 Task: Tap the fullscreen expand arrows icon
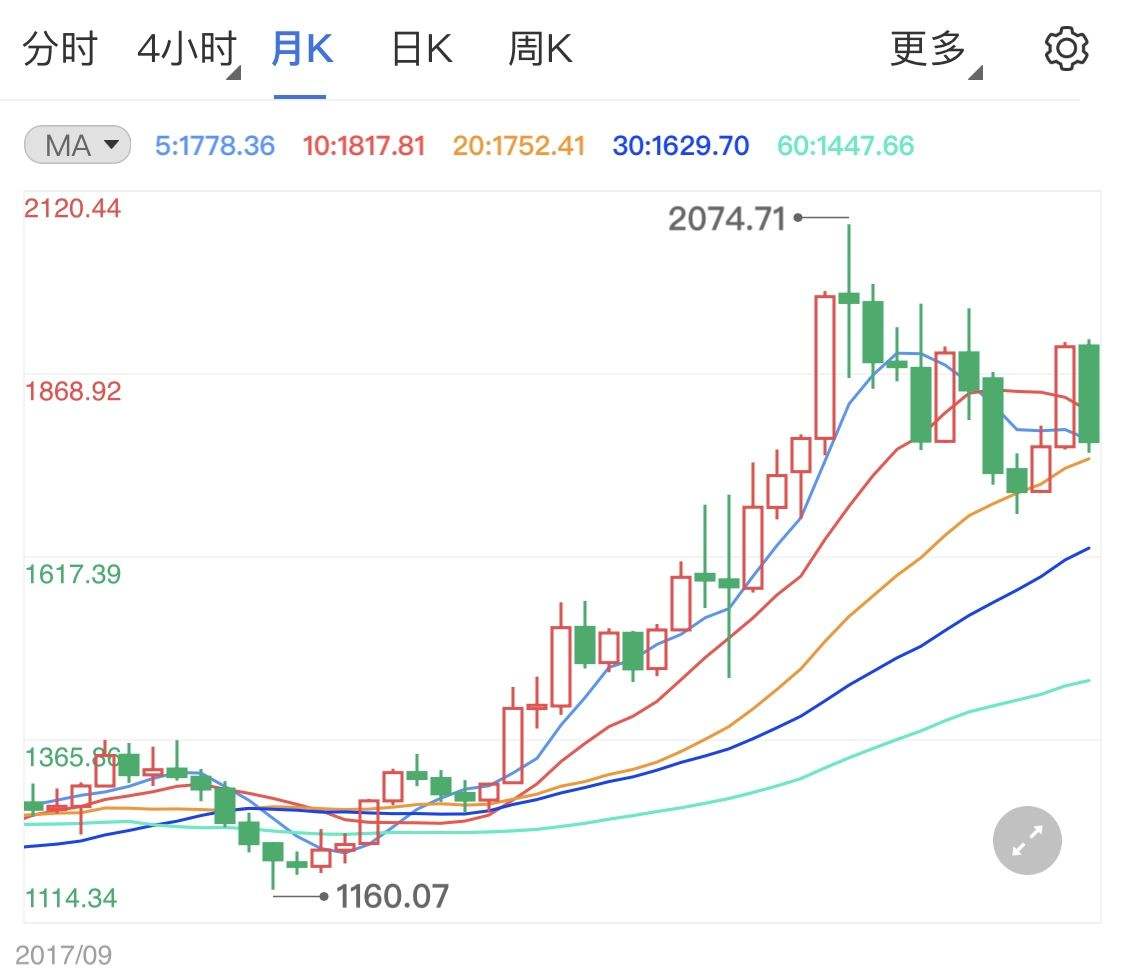coord(1026,840)
